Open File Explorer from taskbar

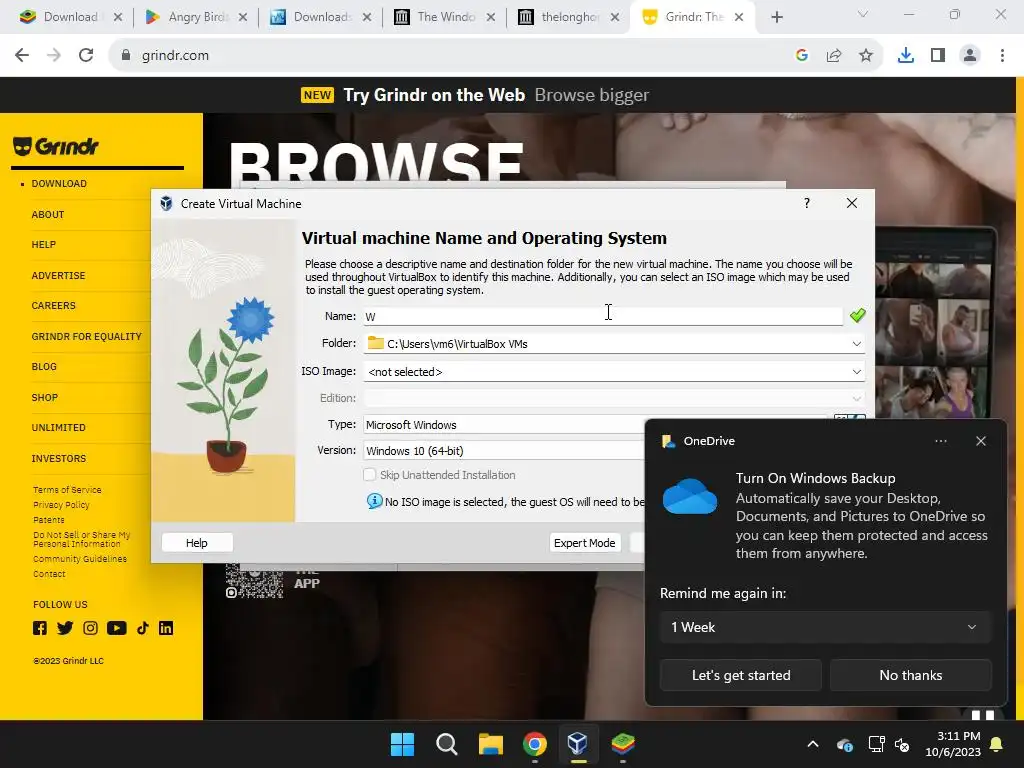(490, 744)
